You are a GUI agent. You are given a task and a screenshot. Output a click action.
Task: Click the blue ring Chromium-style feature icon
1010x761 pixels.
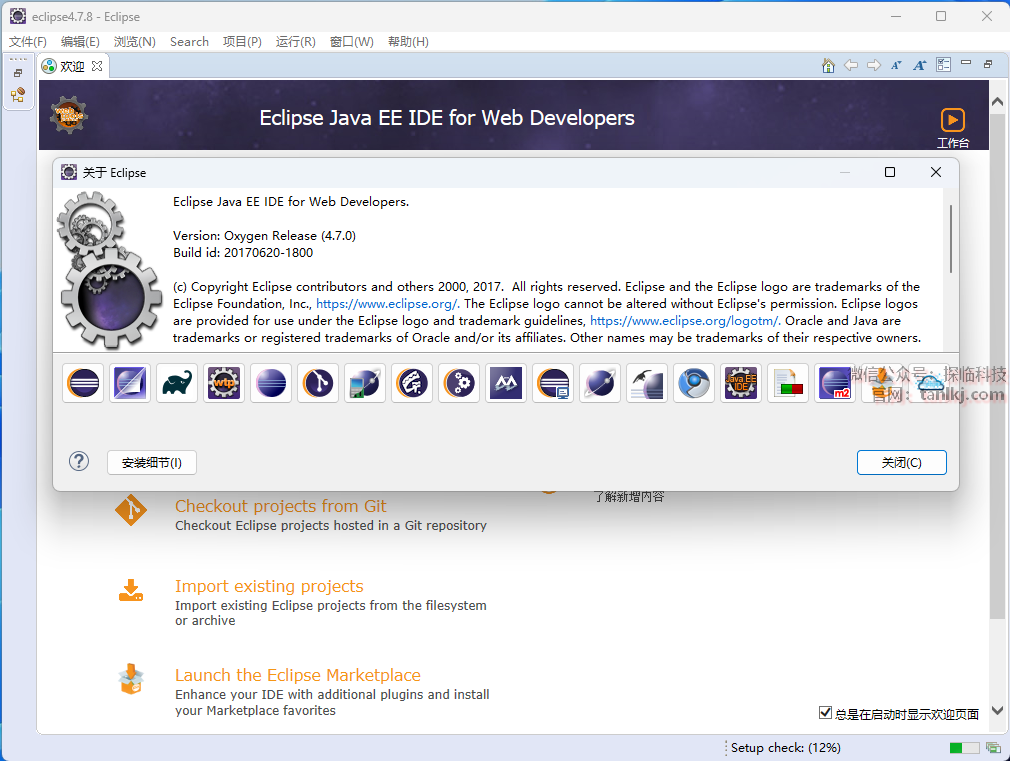(x=694, y=383)
